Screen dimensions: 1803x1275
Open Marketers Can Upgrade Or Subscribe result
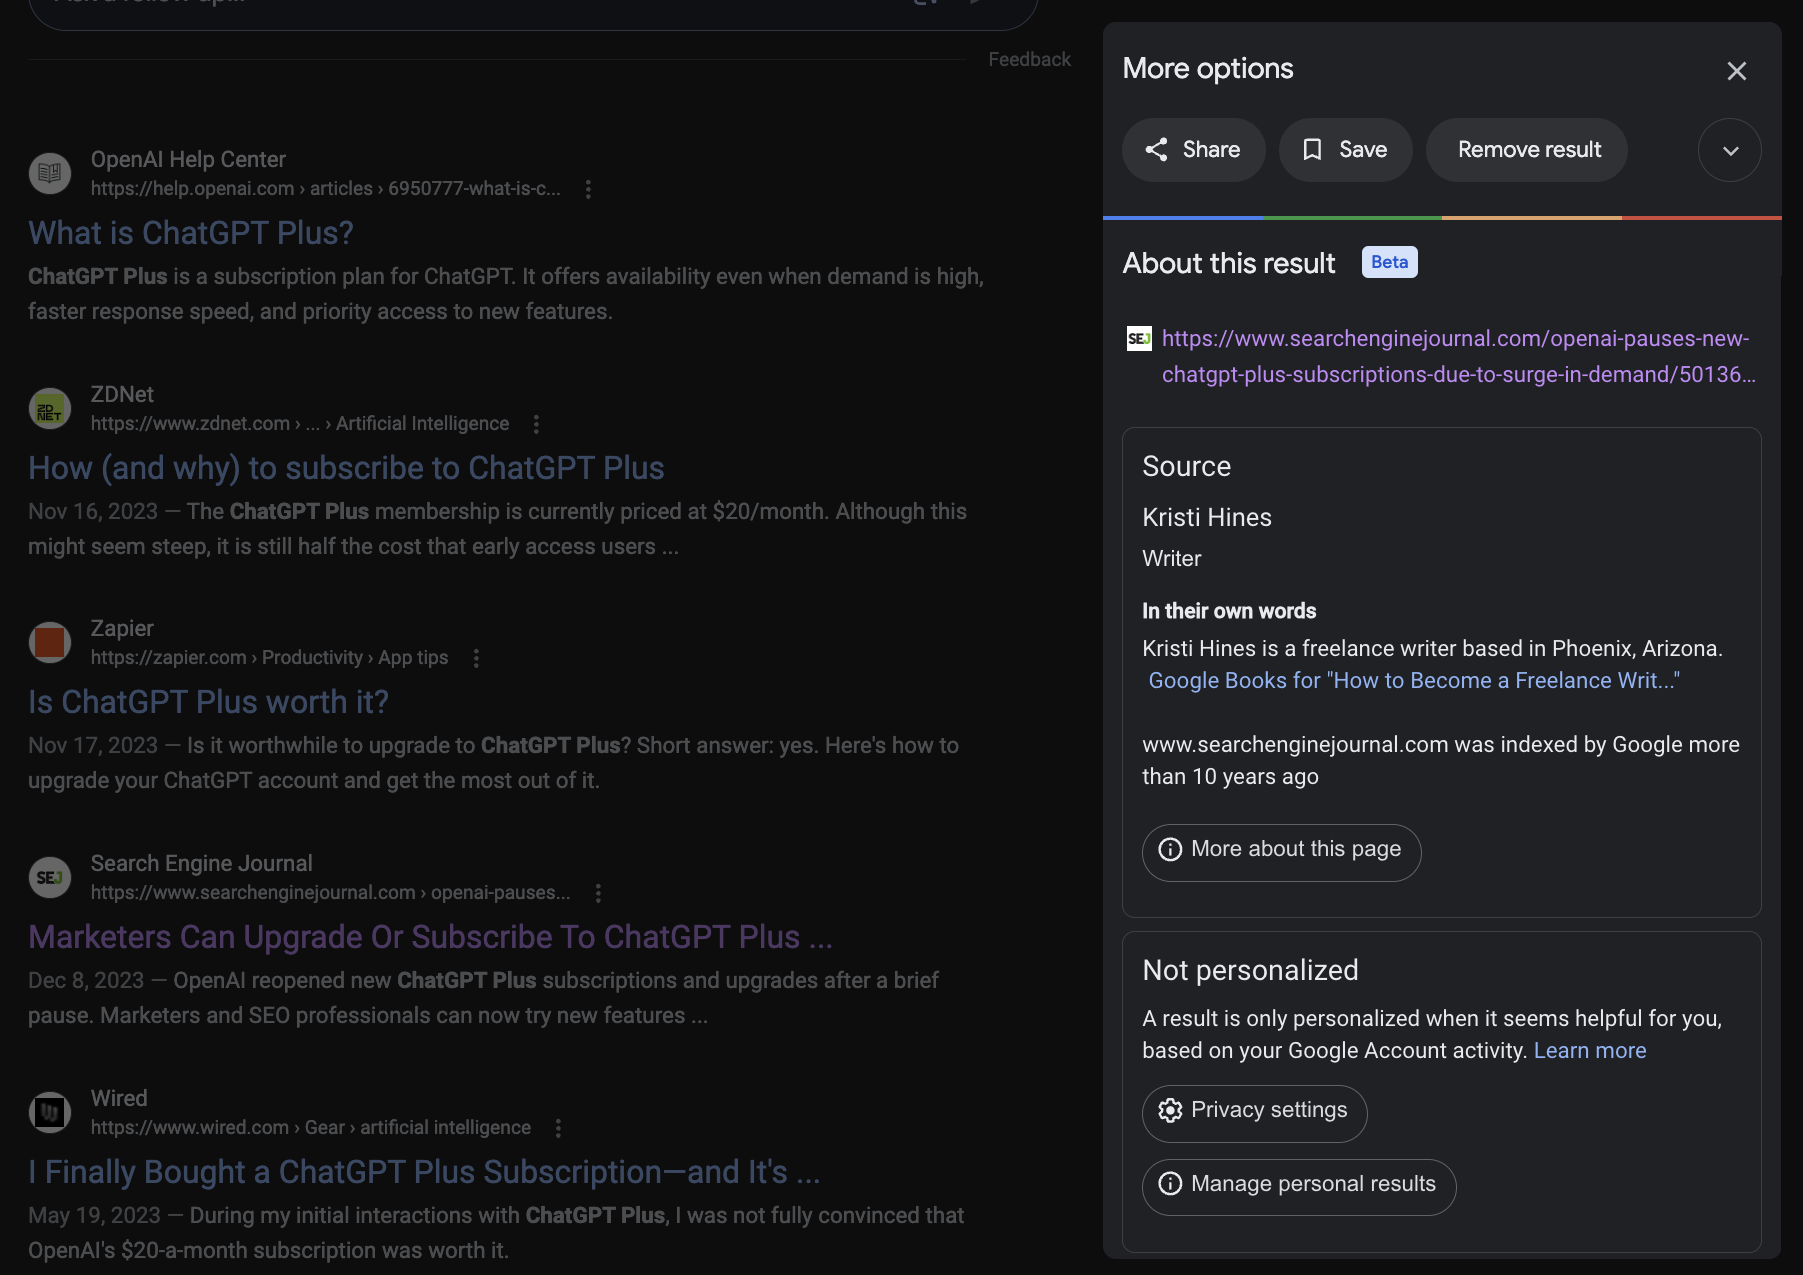[430, 936]
